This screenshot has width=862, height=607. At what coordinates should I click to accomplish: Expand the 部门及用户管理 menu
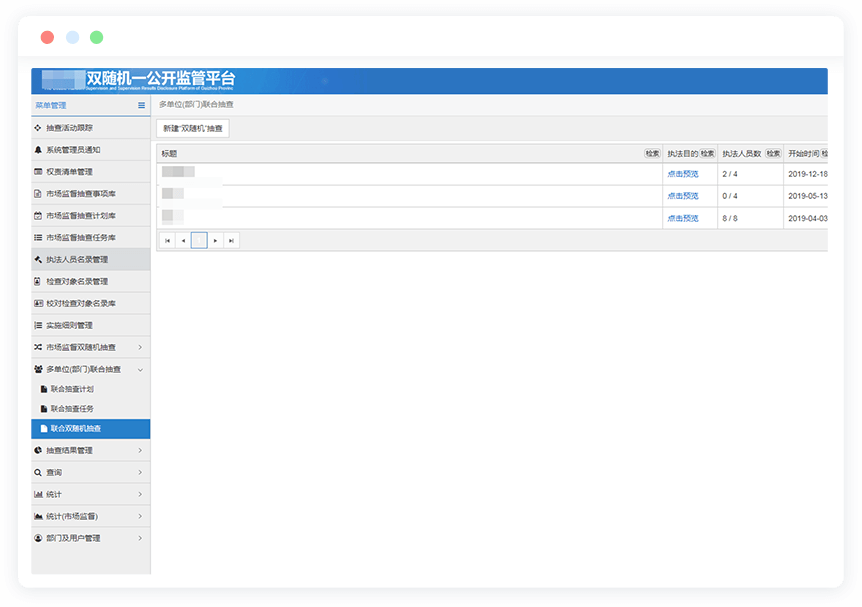tap(139, 538)
